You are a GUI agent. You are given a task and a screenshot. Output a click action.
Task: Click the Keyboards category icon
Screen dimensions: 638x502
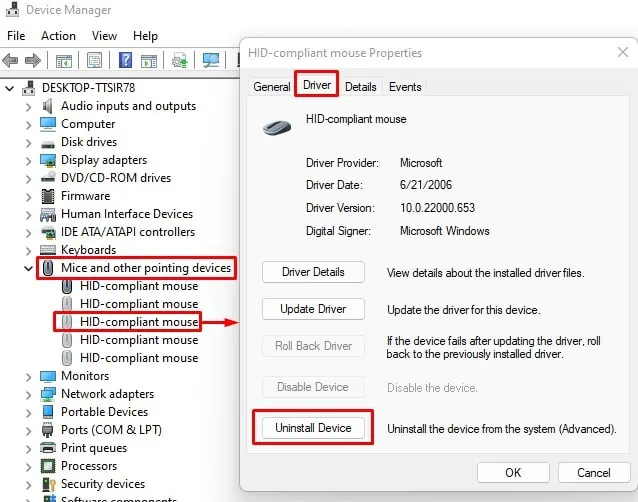tap(48, 250)
